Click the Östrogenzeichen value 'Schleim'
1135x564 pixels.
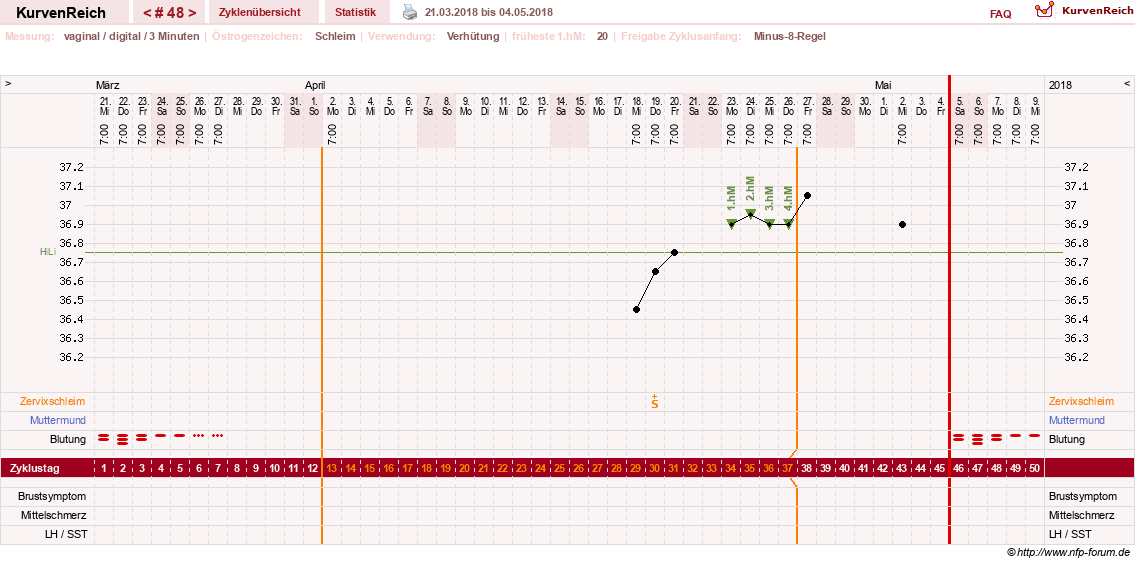point(334,36)
